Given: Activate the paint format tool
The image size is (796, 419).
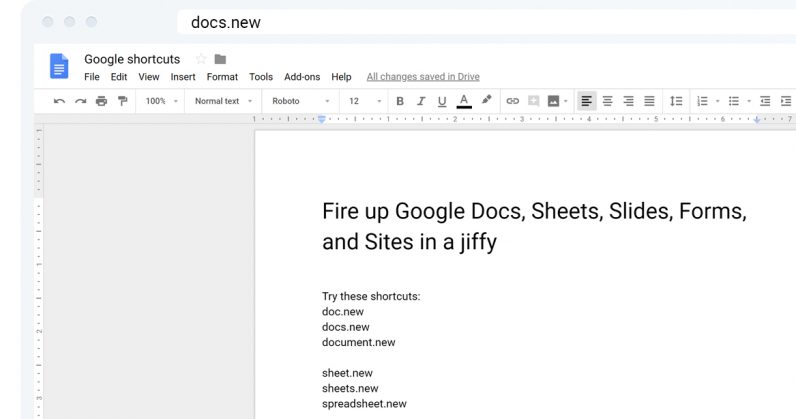Looking at the screenshot, I should [x=122, y=101].
